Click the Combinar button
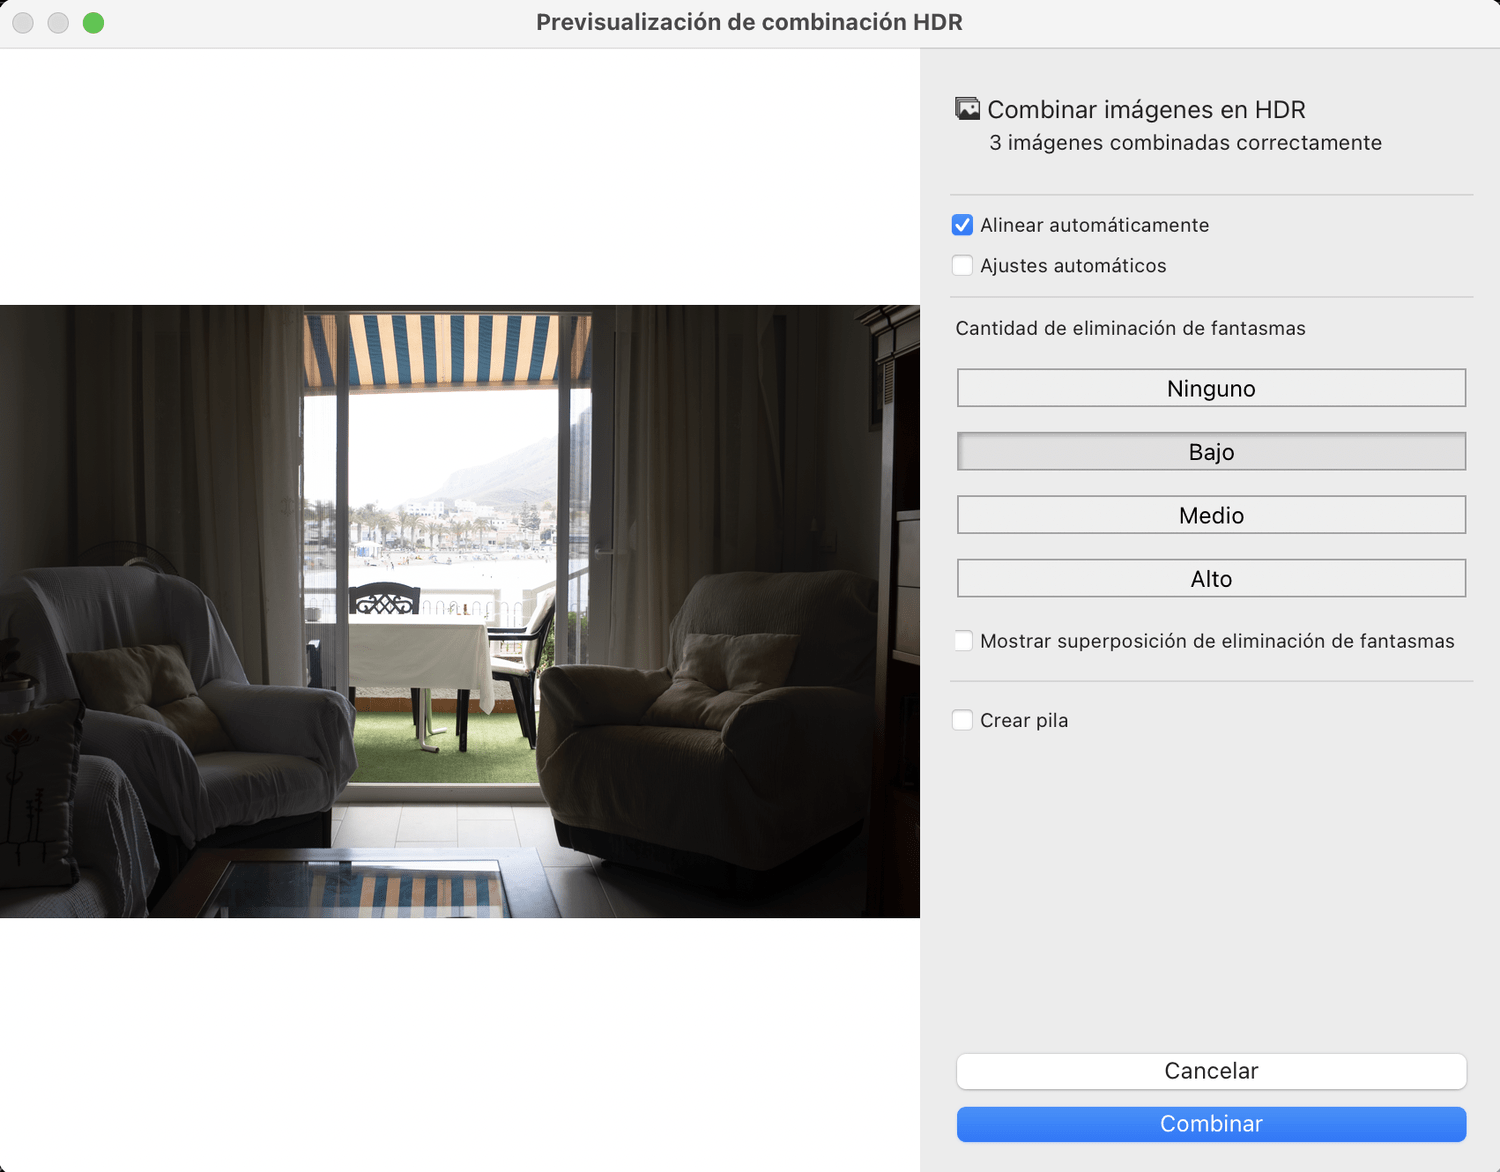The image size is (1500, 1172). 1211,1124
